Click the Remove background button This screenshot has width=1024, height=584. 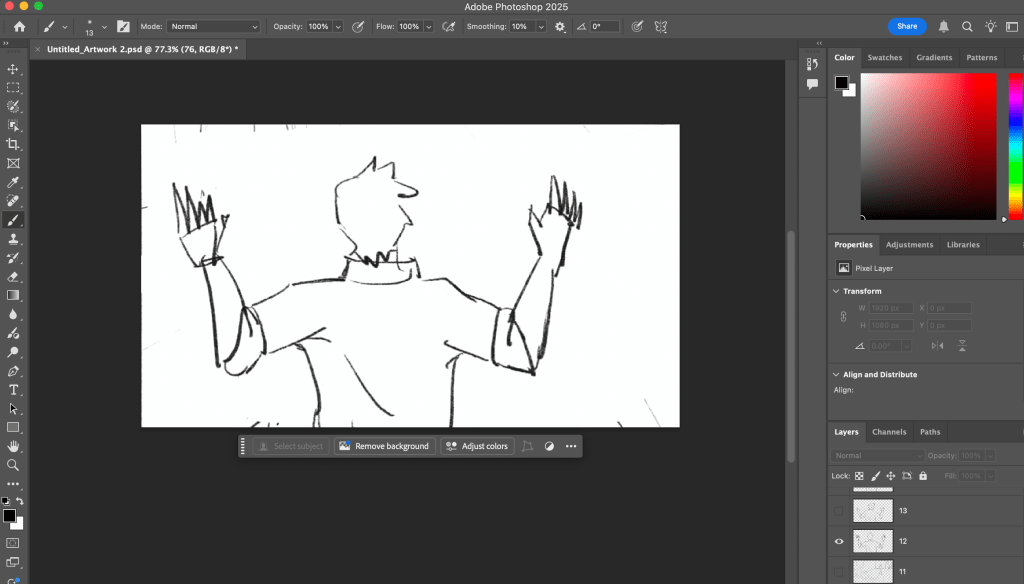coord(384,446)
